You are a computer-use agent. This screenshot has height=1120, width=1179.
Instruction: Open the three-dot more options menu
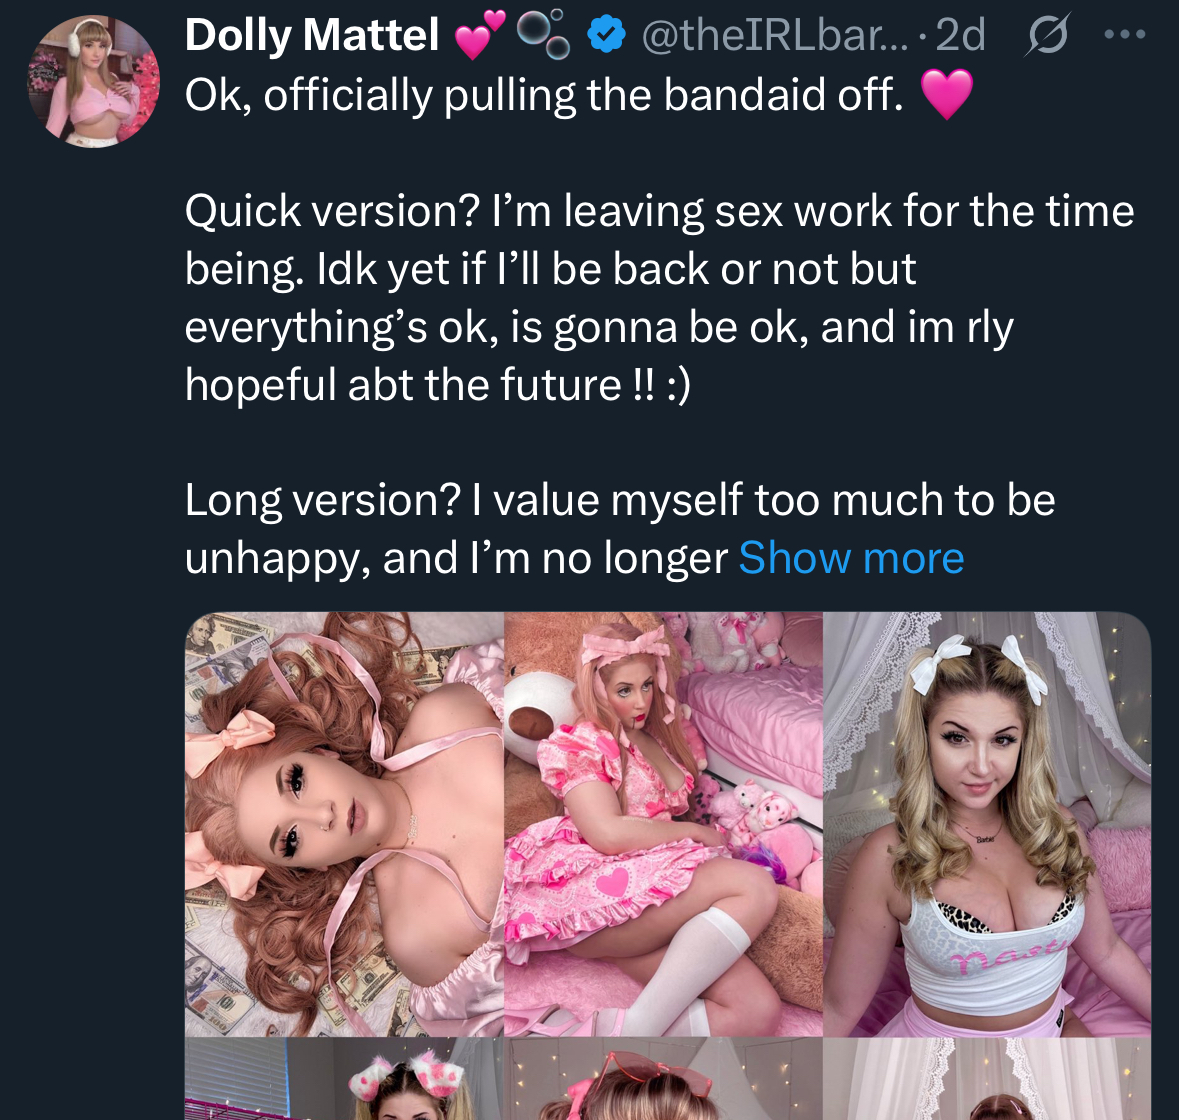coord(1125,35)
